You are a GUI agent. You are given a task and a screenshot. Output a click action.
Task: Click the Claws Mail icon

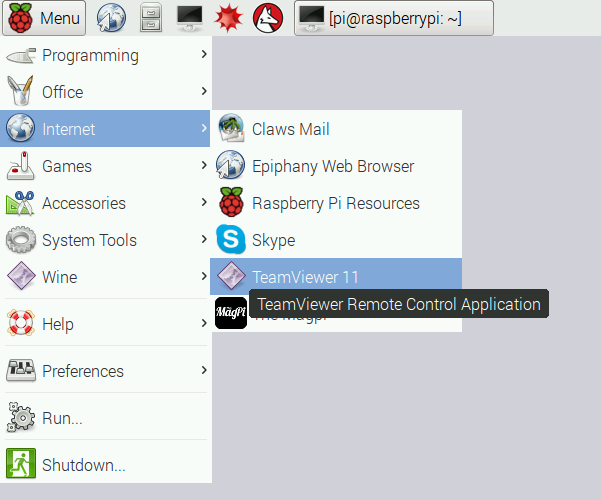[231, 128]
